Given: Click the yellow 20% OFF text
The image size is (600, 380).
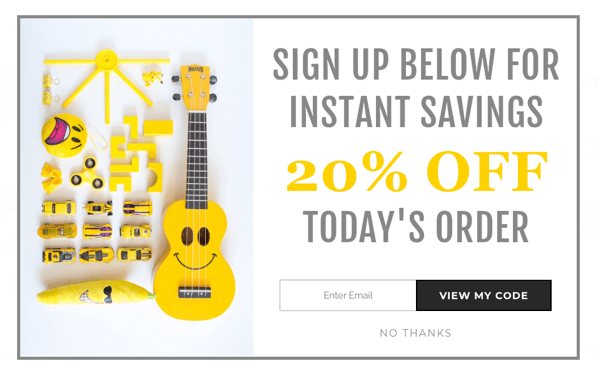Looking at the screenshot, I should [416, 171].
